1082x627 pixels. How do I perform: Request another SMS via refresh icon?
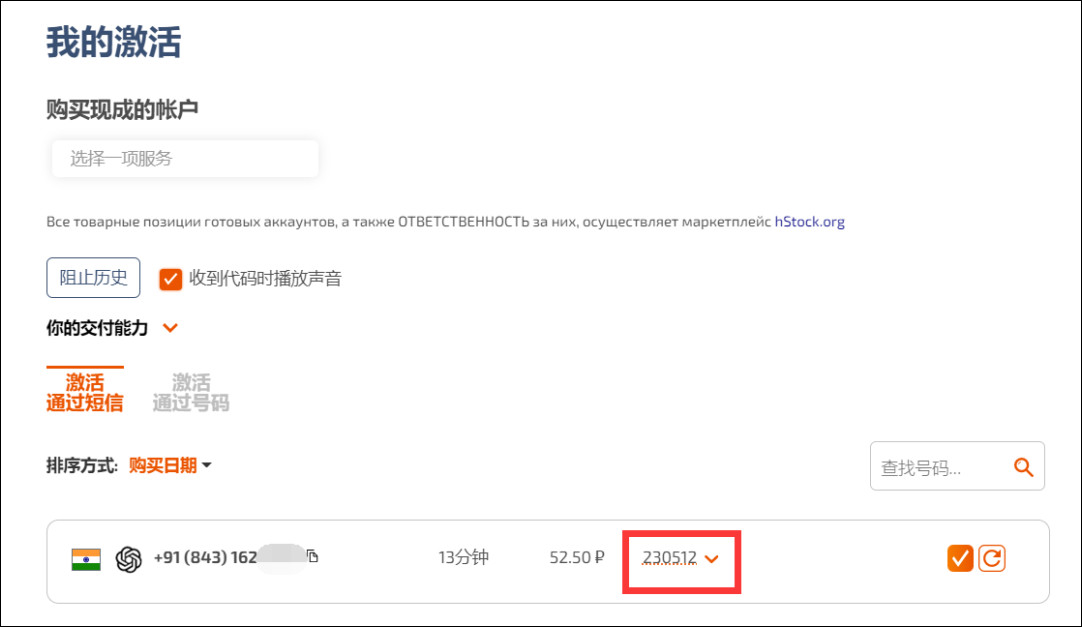pos(991,559)
